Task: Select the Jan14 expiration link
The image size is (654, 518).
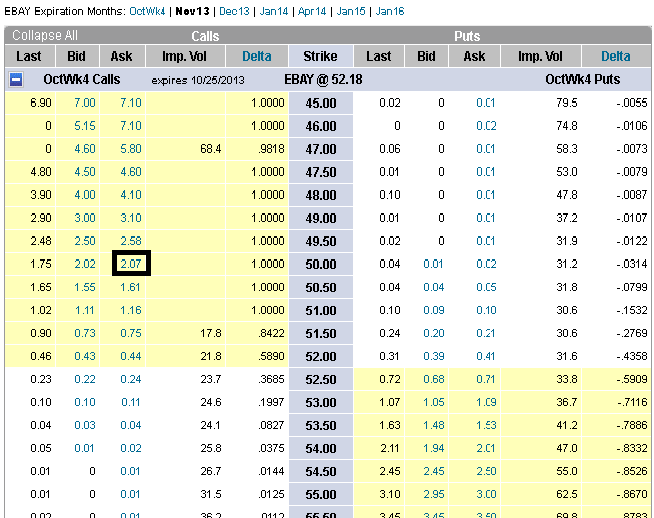Action: [274, 11]
